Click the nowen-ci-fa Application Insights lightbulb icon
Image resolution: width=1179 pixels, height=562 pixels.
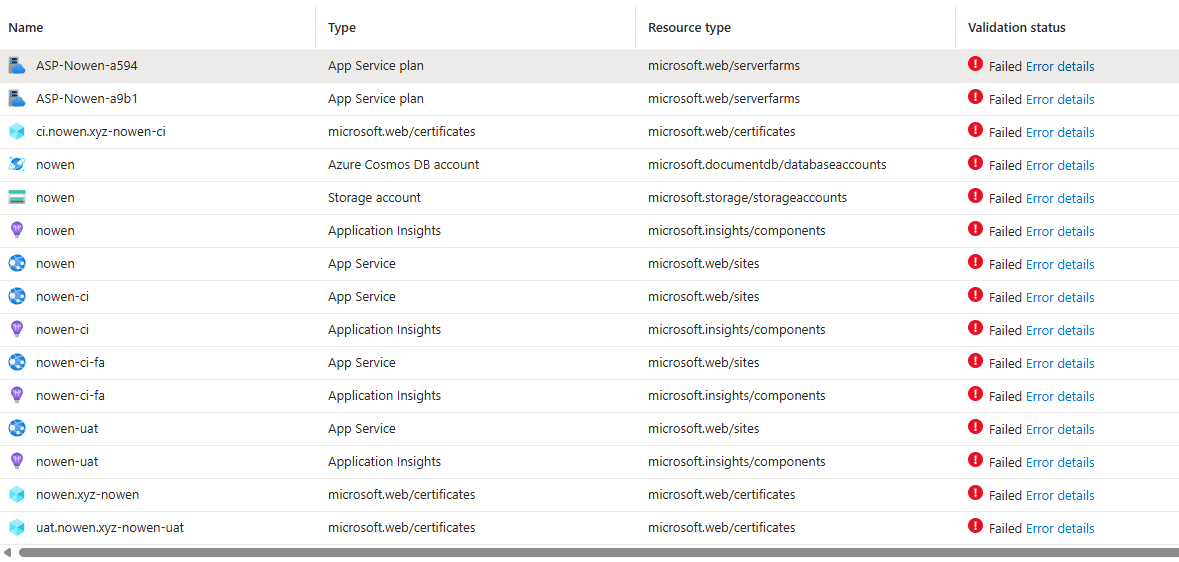[17, 395]
